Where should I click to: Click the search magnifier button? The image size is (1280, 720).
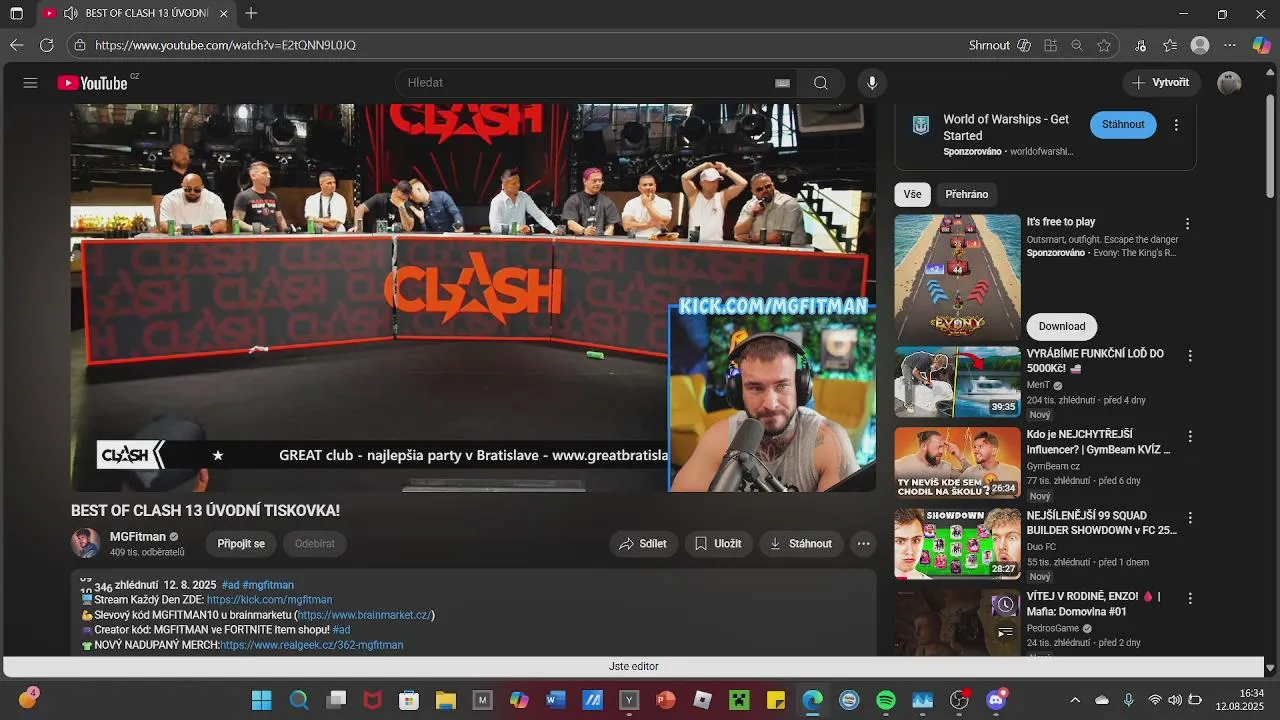pos(821,83)
